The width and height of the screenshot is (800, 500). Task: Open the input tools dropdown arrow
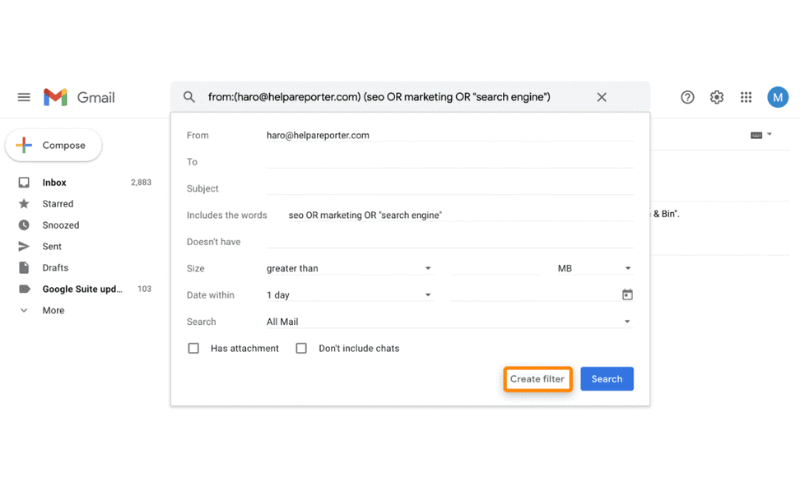pos(769,134)
